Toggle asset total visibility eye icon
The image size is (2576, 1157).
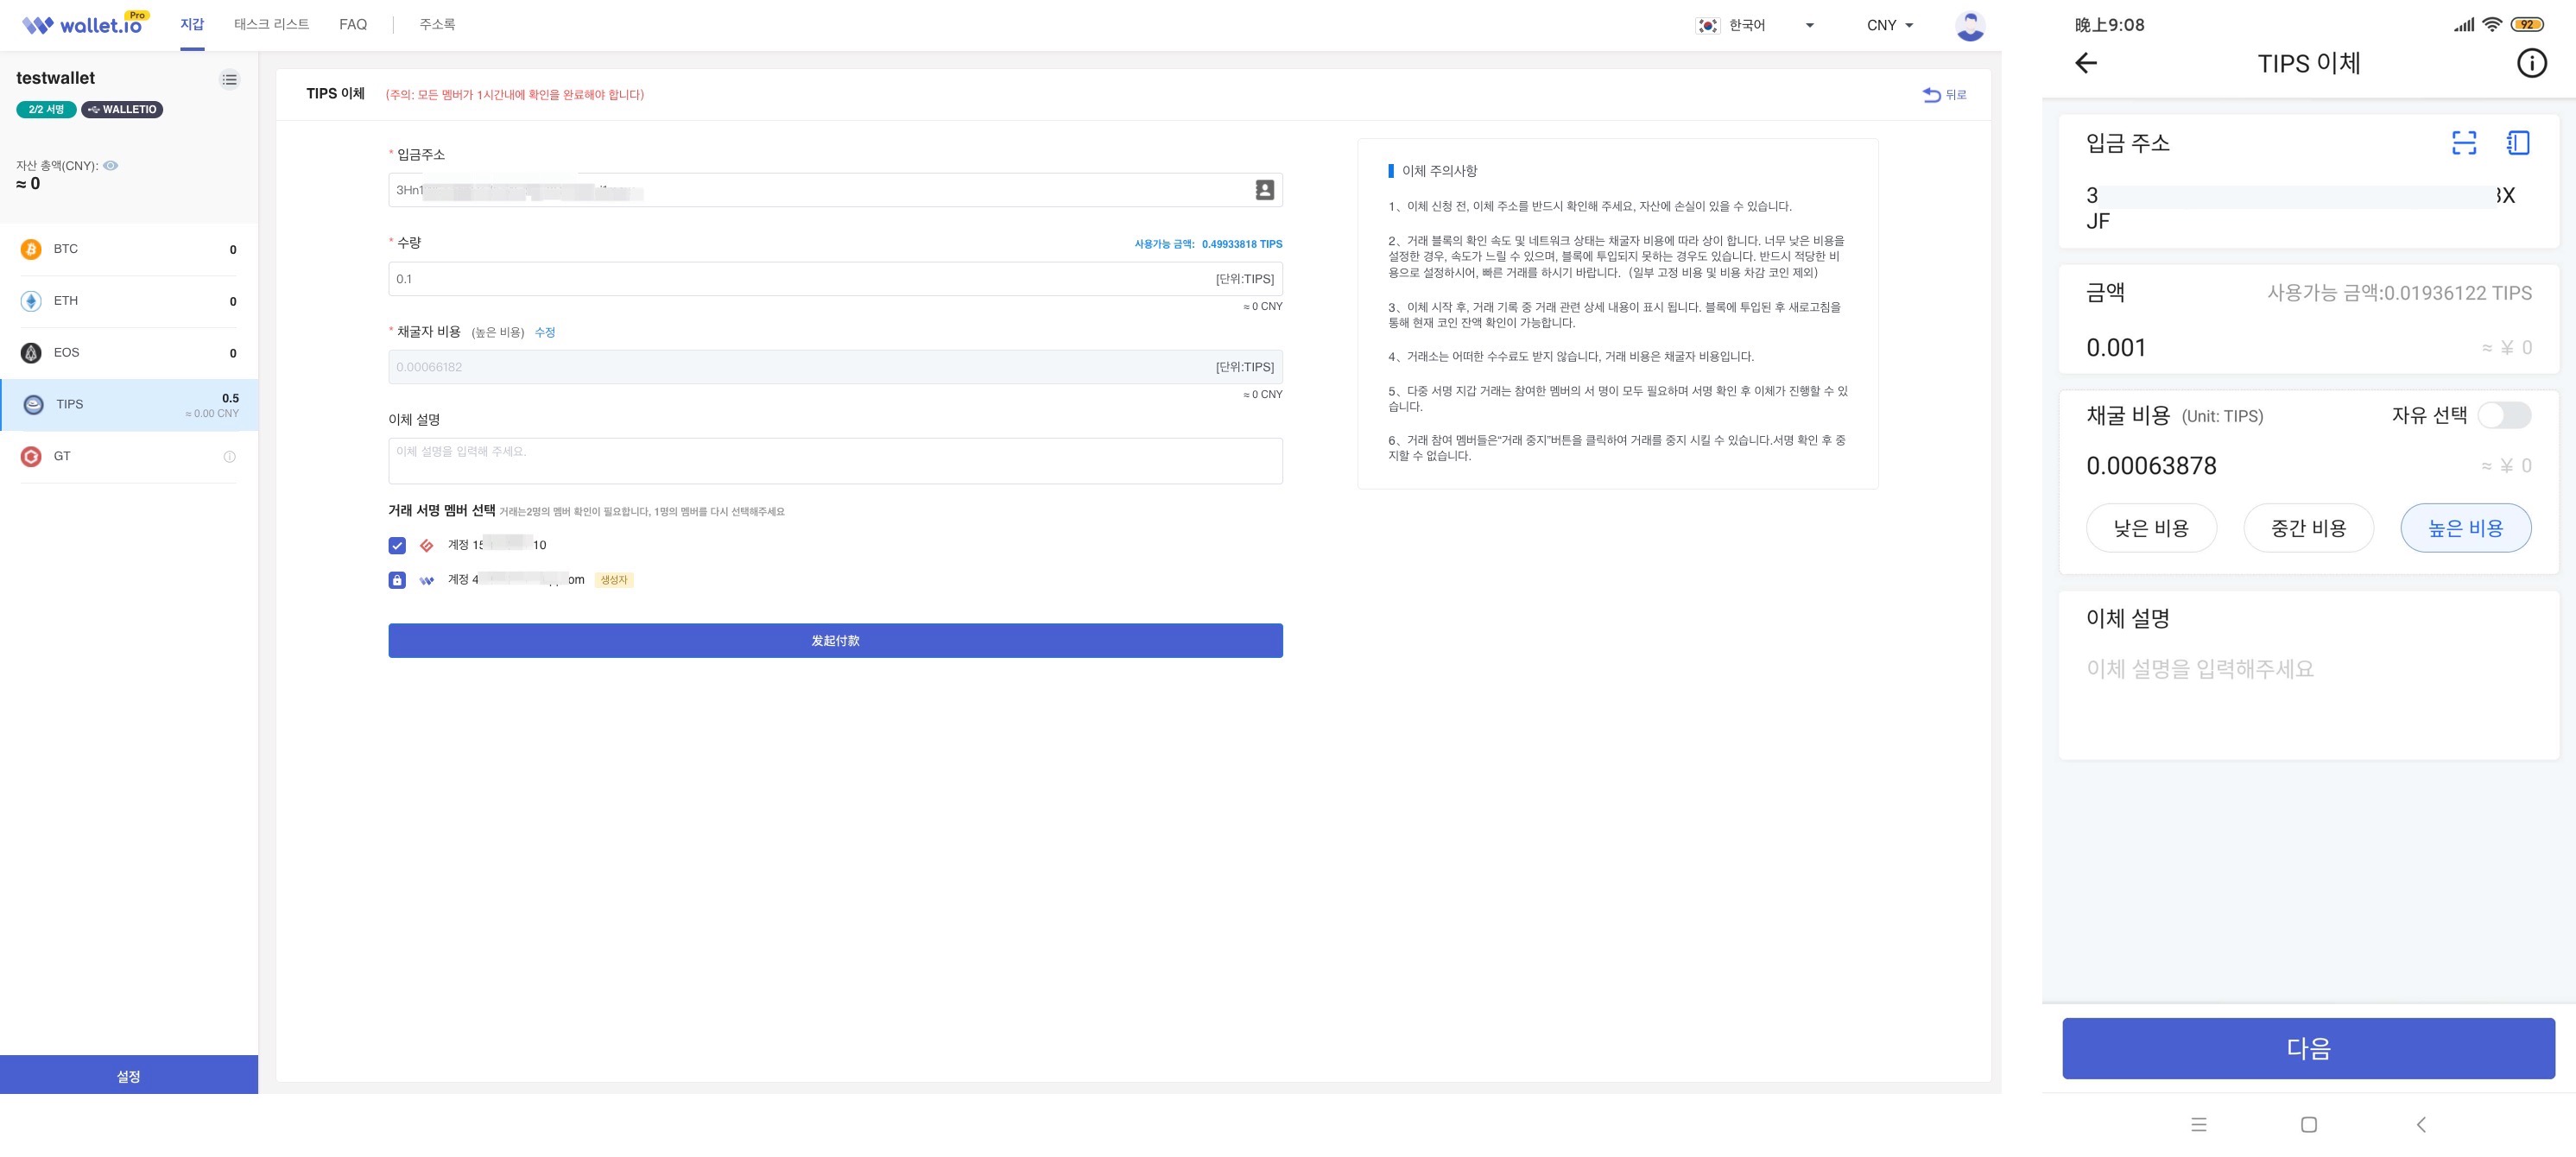click(111, 166)
